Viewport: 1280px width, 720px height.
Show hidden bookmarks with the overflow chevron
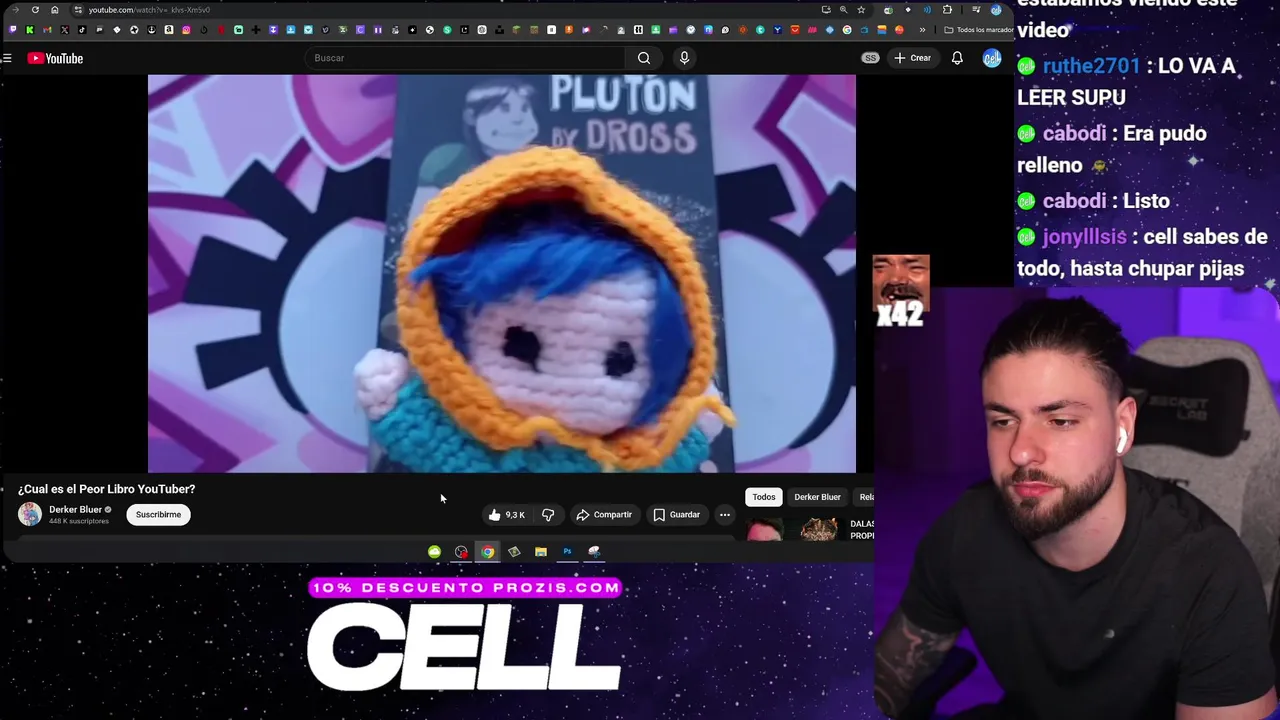point(922,30)
